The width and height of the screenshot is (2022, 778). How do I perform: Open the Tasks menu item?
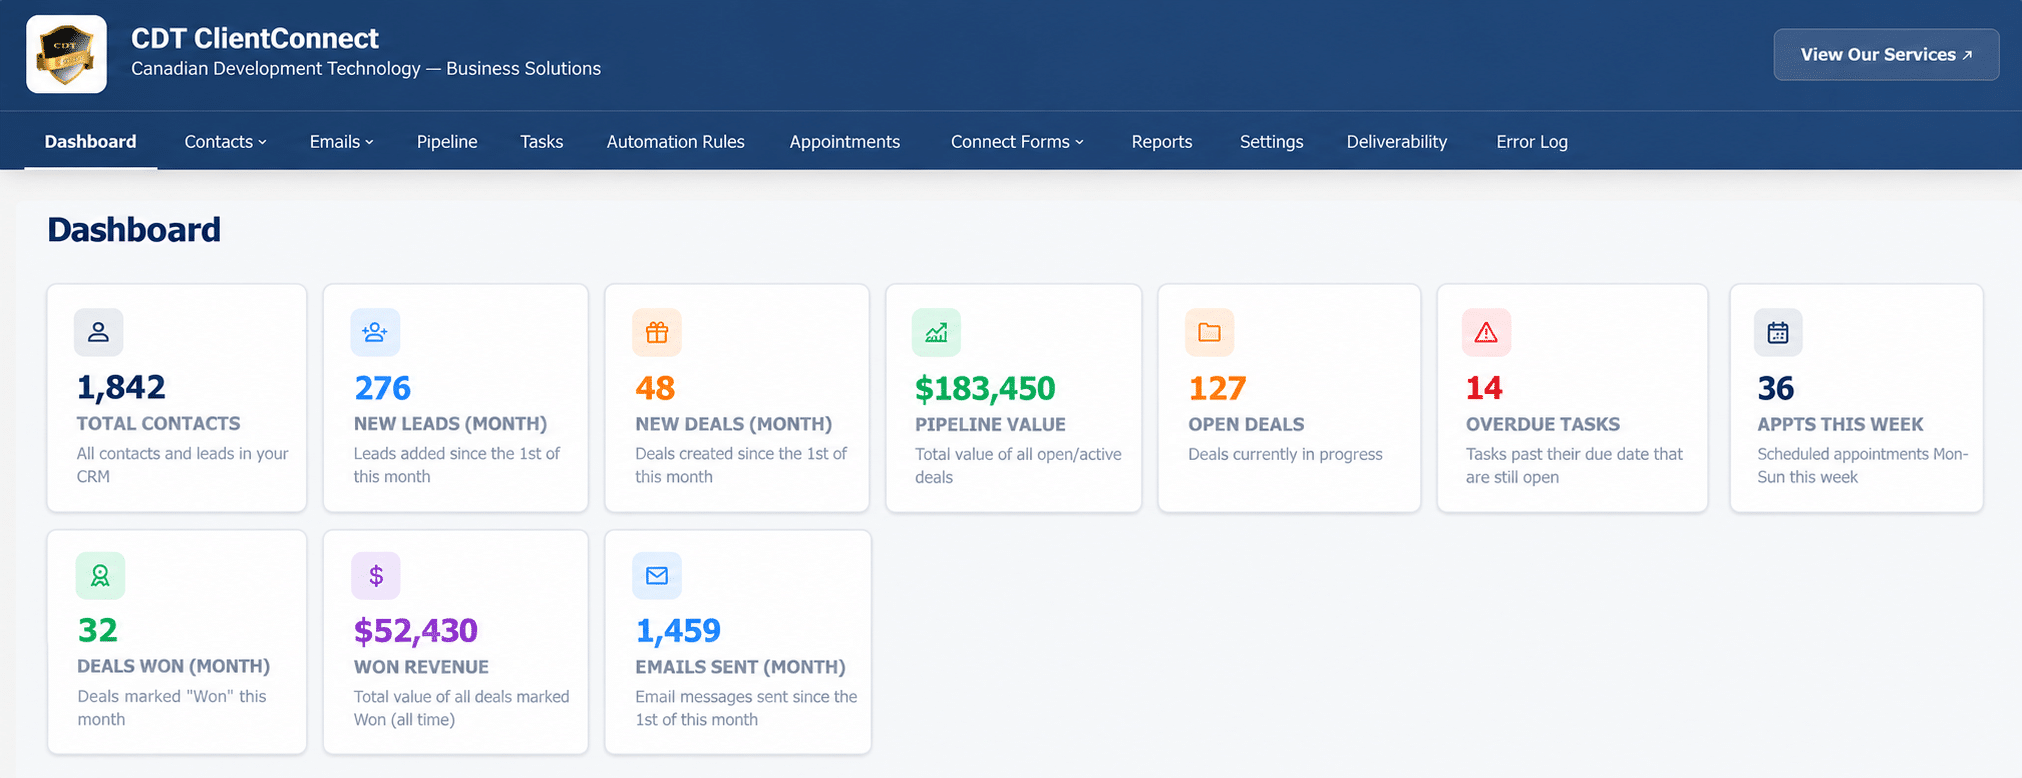pos(541,142)
